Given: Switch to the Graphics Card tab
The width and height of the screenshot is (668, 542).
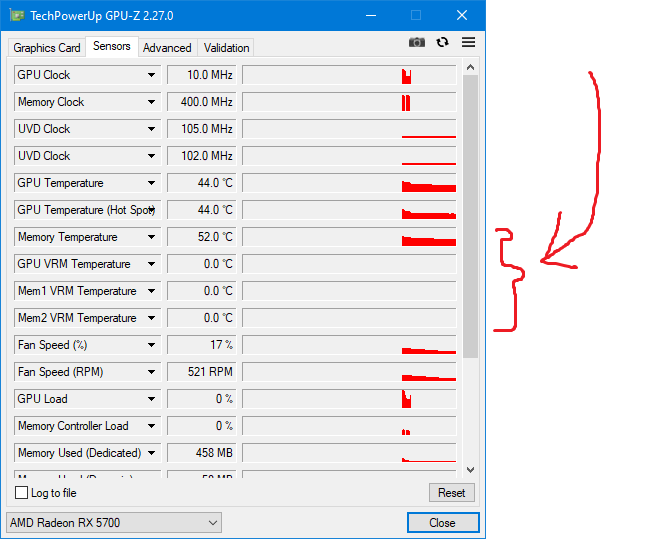Looking at the screenshot, I should point(47,48).
